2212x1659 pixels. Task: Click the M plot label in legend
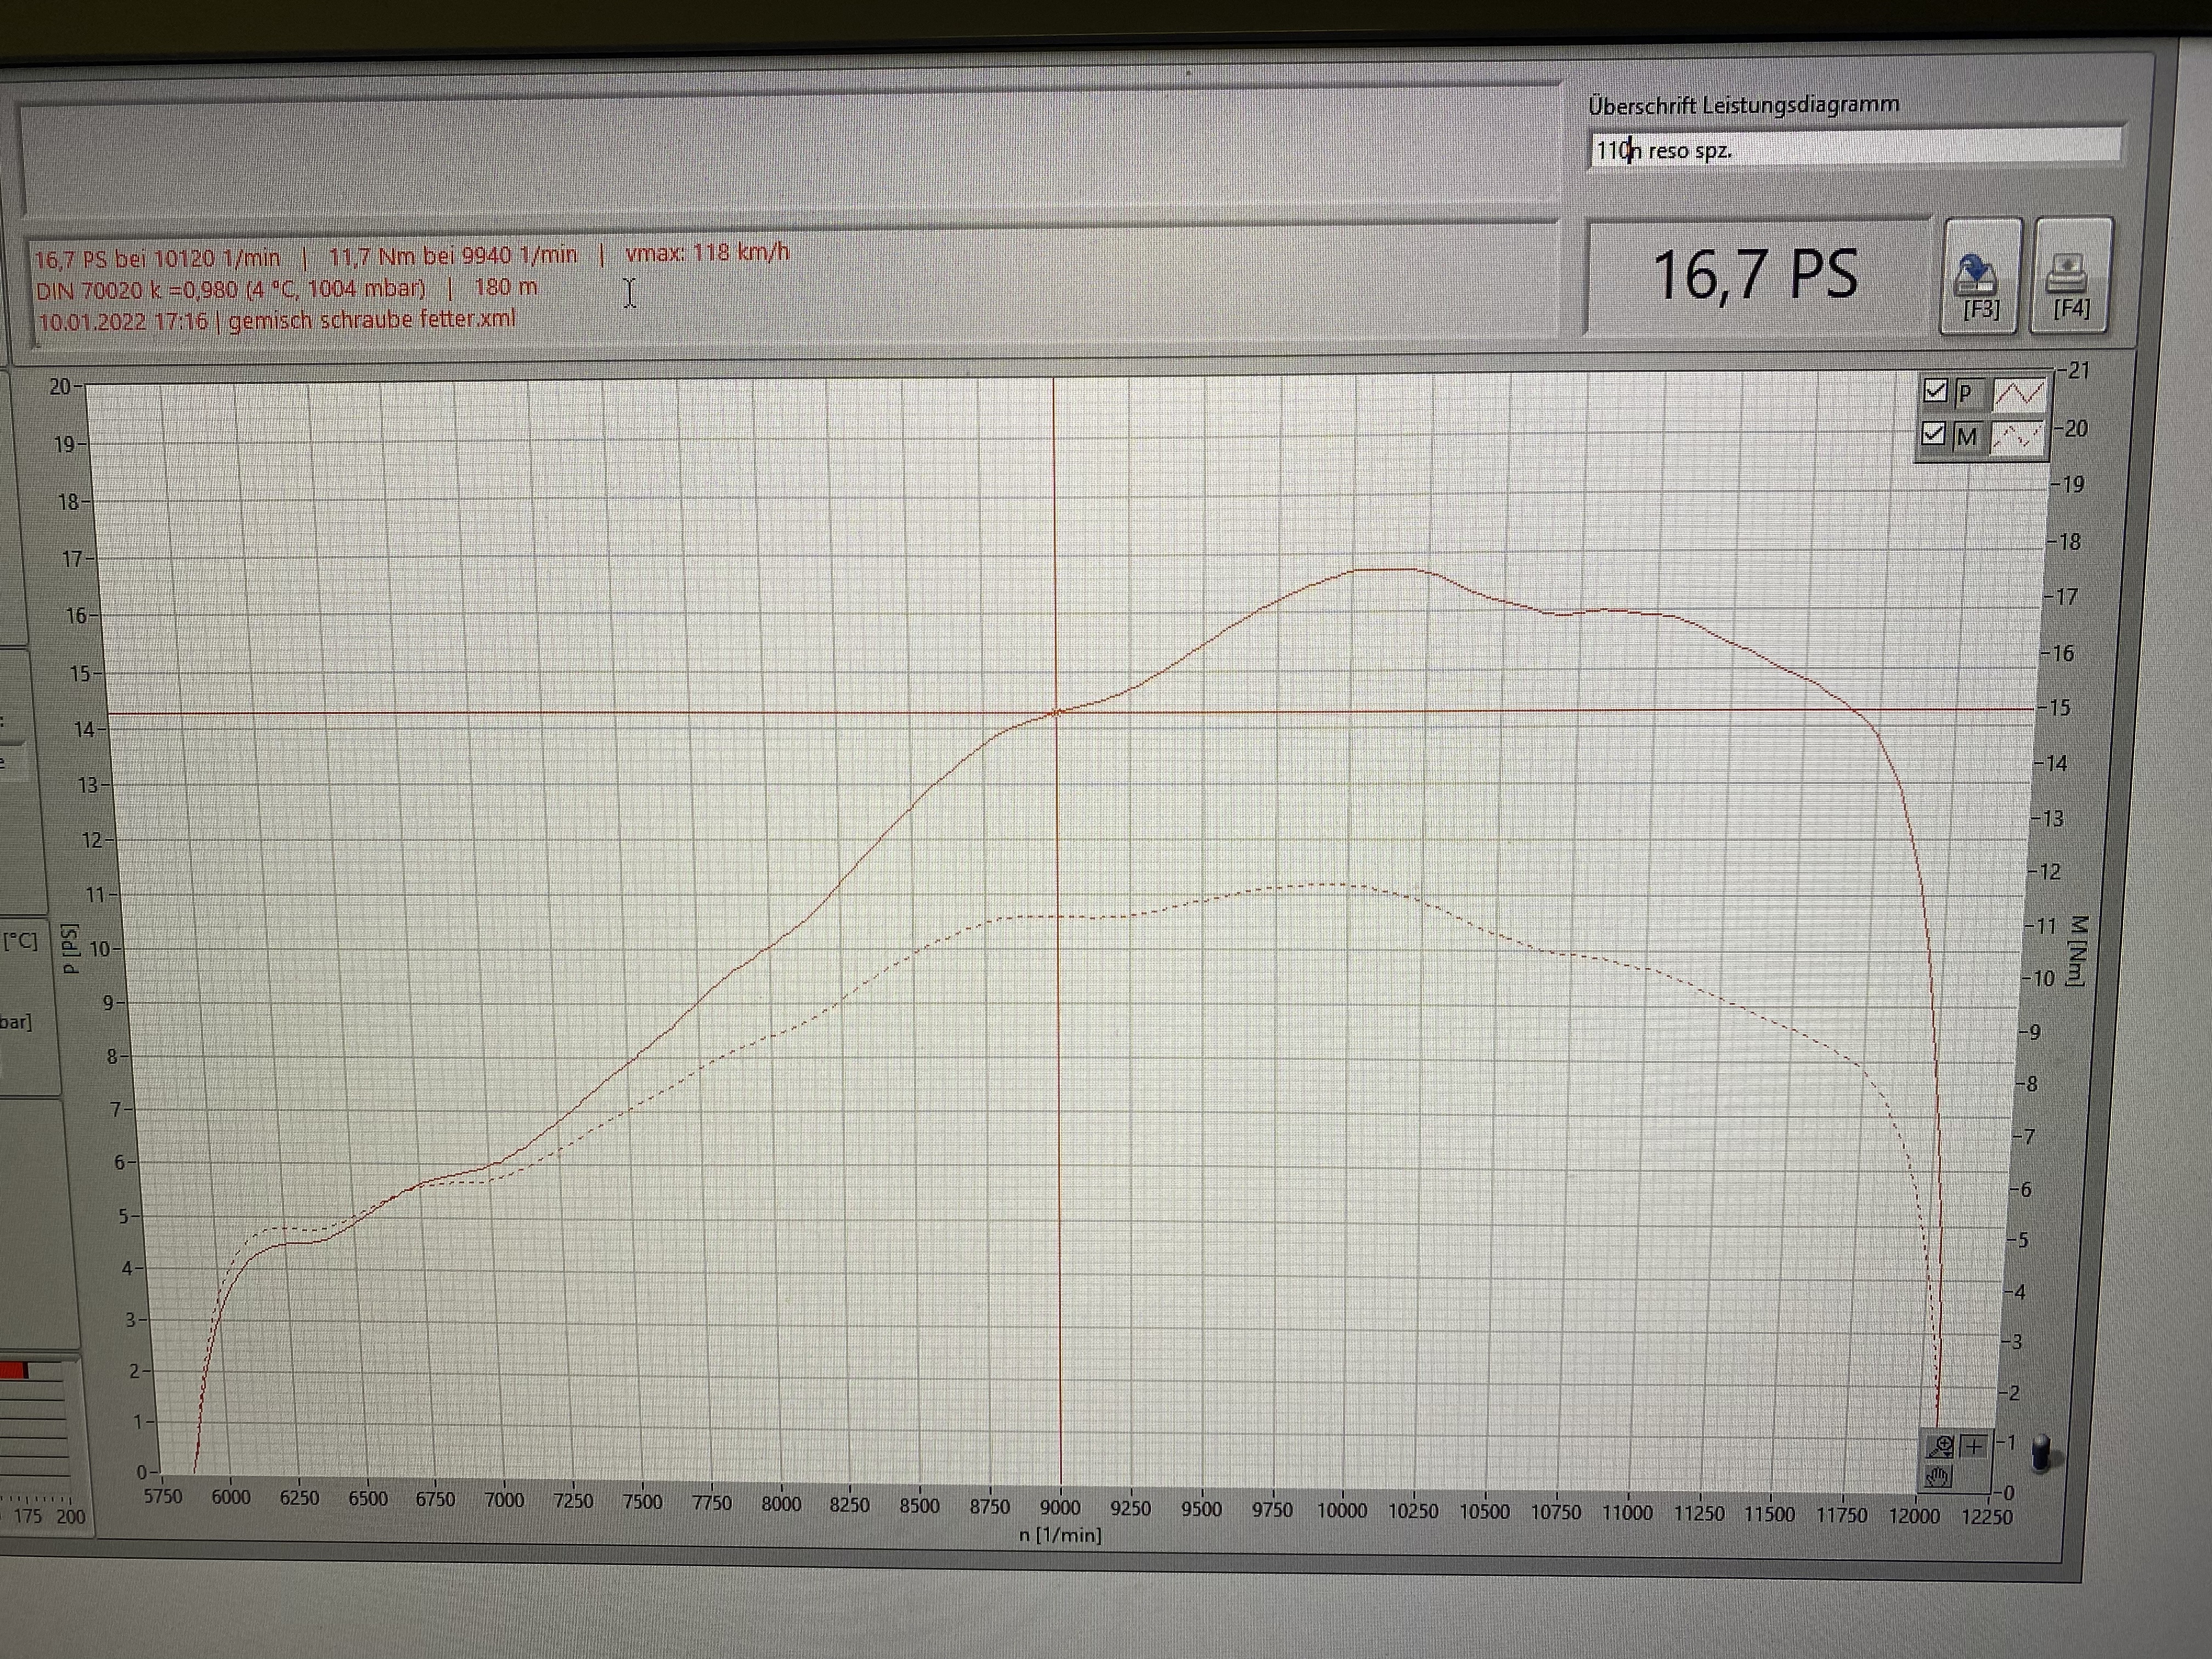(1966, 437)
